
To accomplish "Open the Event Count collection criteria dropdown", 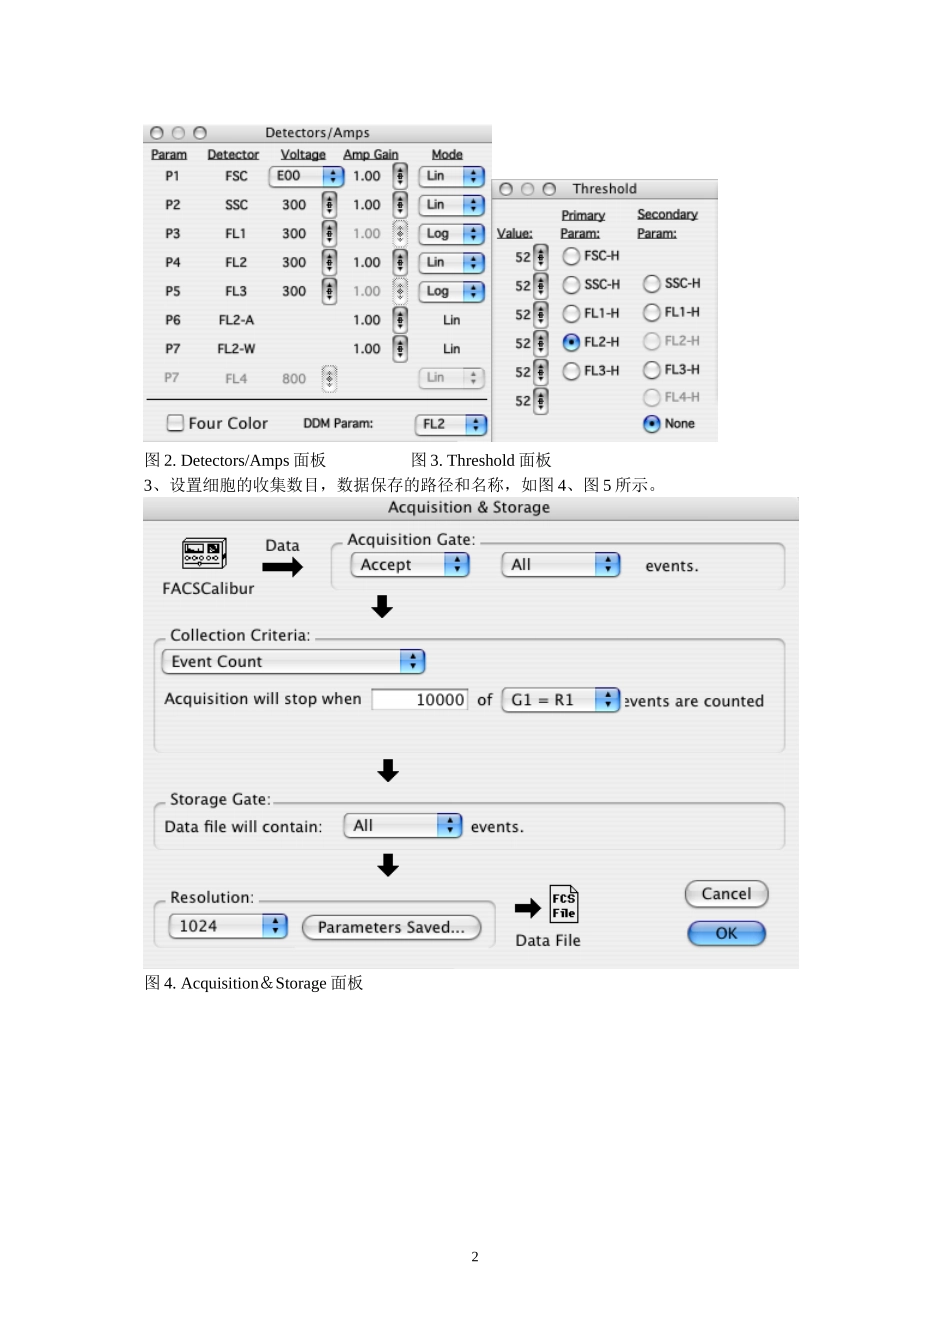I will pos(293,662).
